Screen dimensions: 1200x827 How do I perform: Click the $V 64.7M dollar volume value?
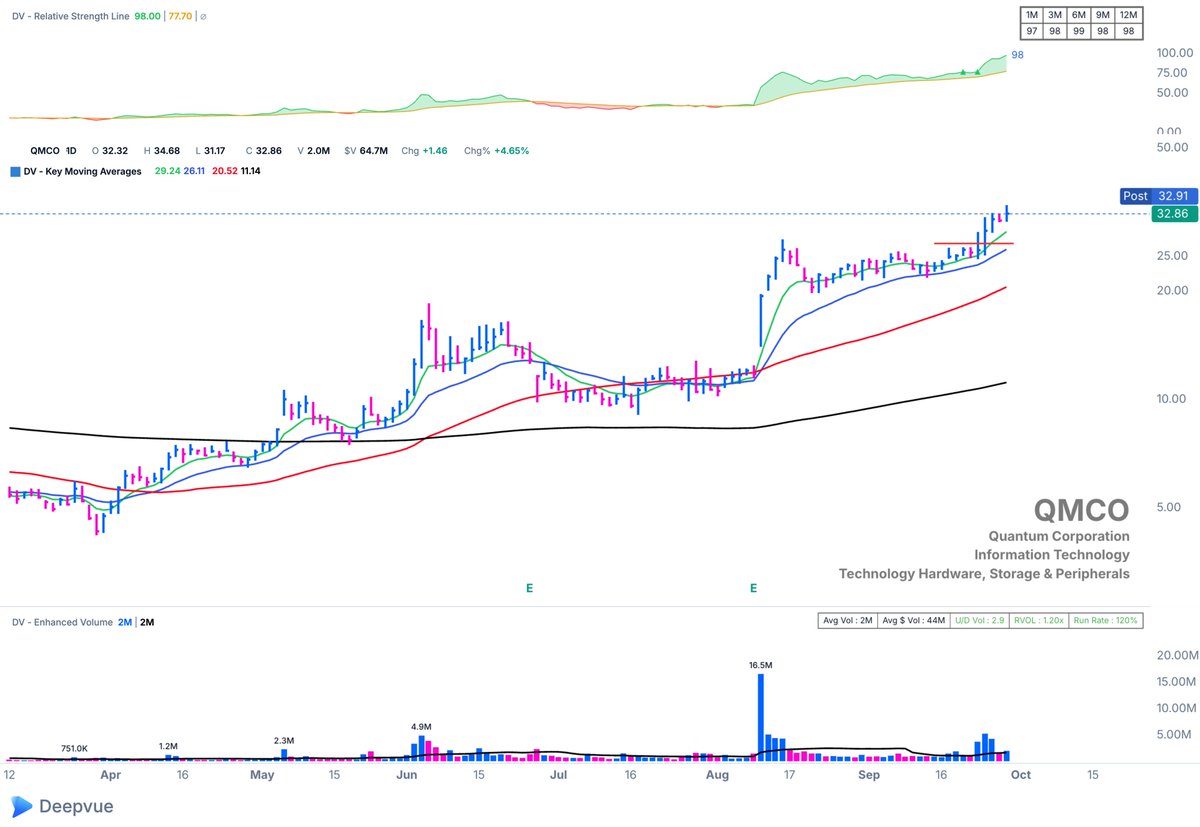tap(366, 150)
